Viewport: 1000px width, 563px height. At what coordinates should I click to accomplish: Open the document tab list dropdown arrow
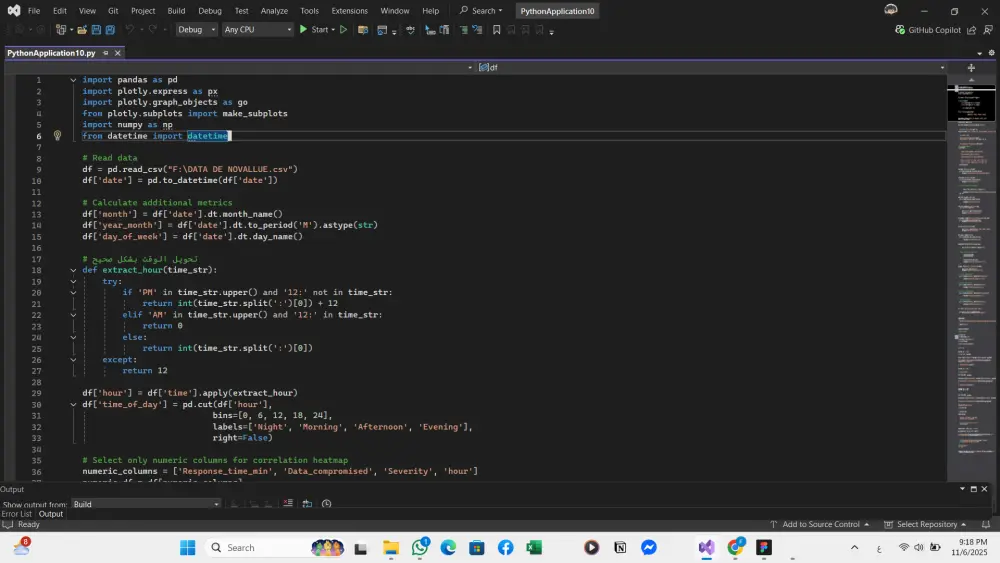tap(980, 53)
